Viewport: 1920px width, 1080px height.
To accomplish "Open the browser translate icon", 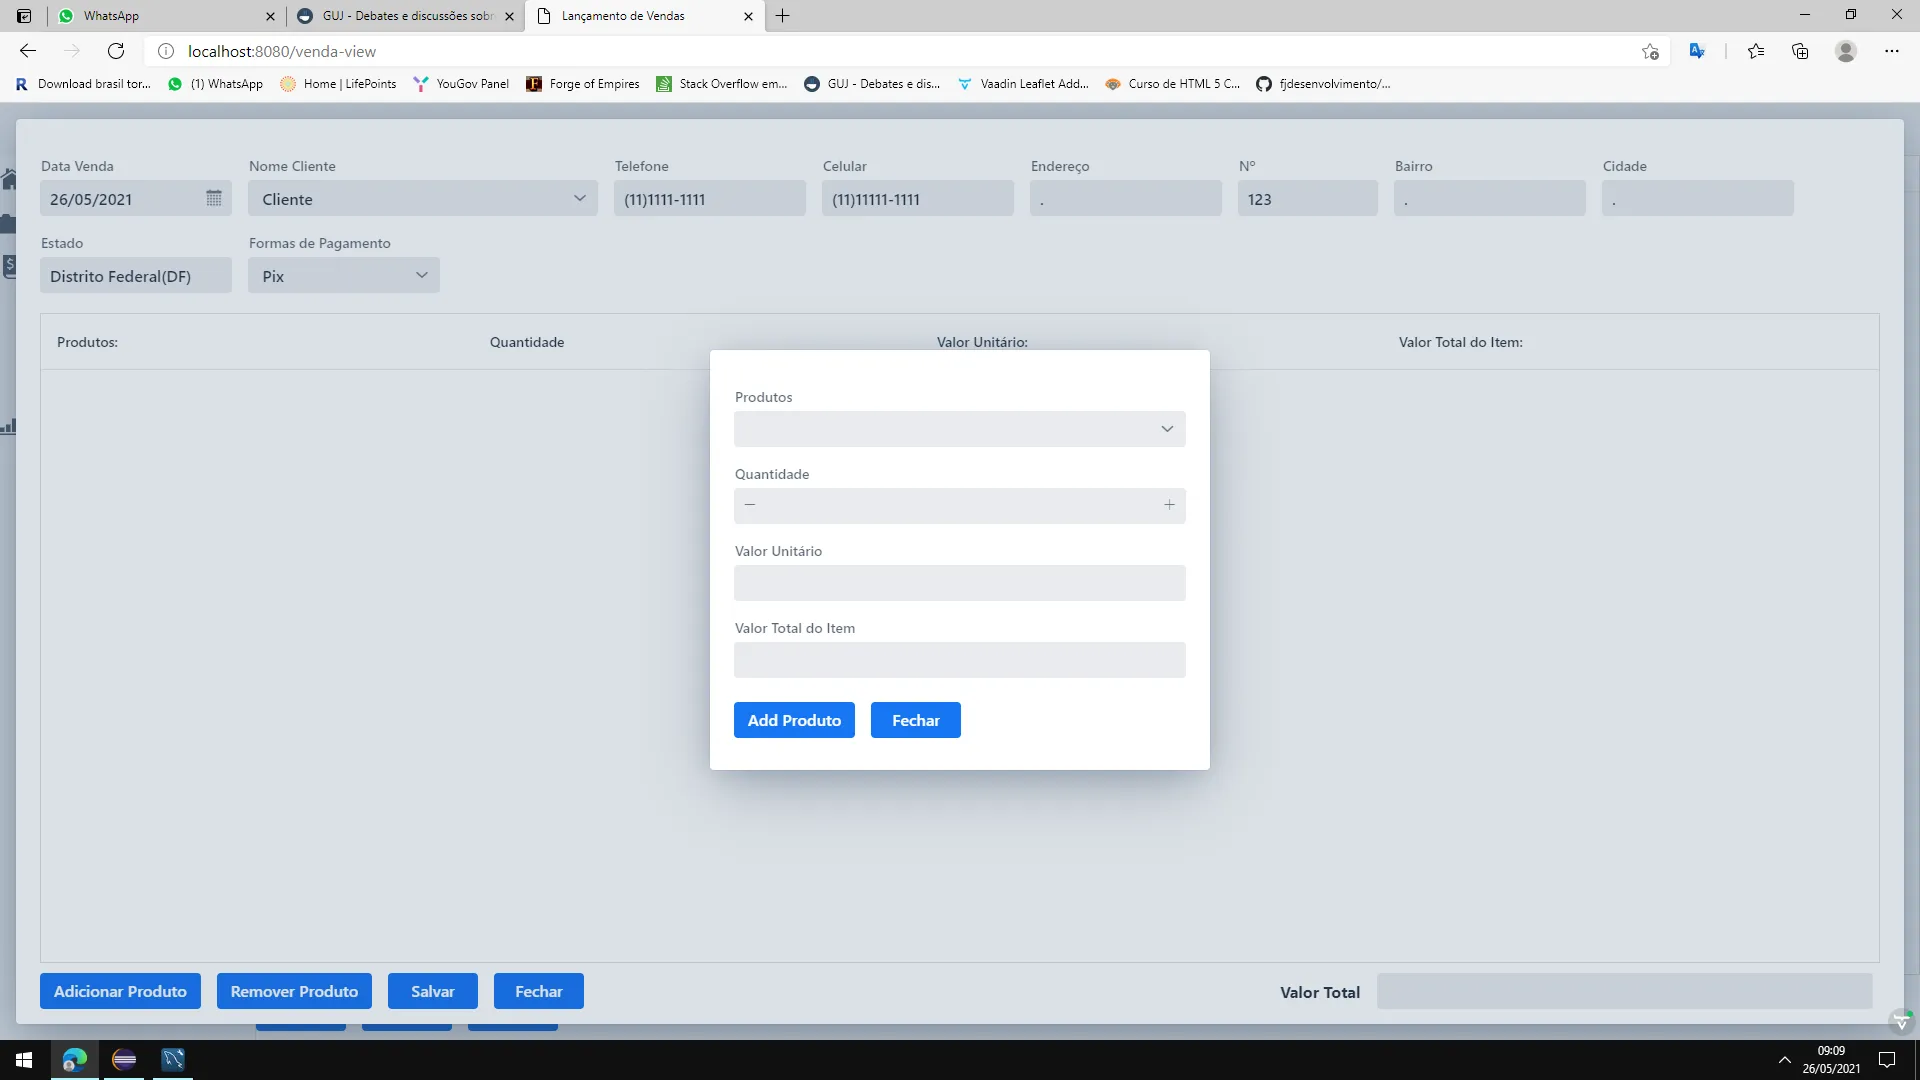I will point(1697,51).
